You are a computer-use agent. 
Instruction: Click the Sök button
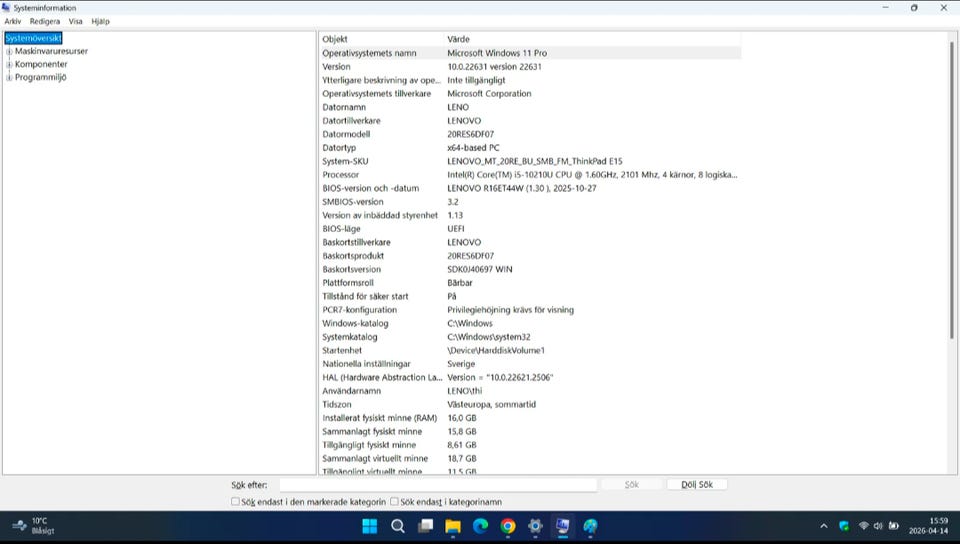(x=631, y=485)
